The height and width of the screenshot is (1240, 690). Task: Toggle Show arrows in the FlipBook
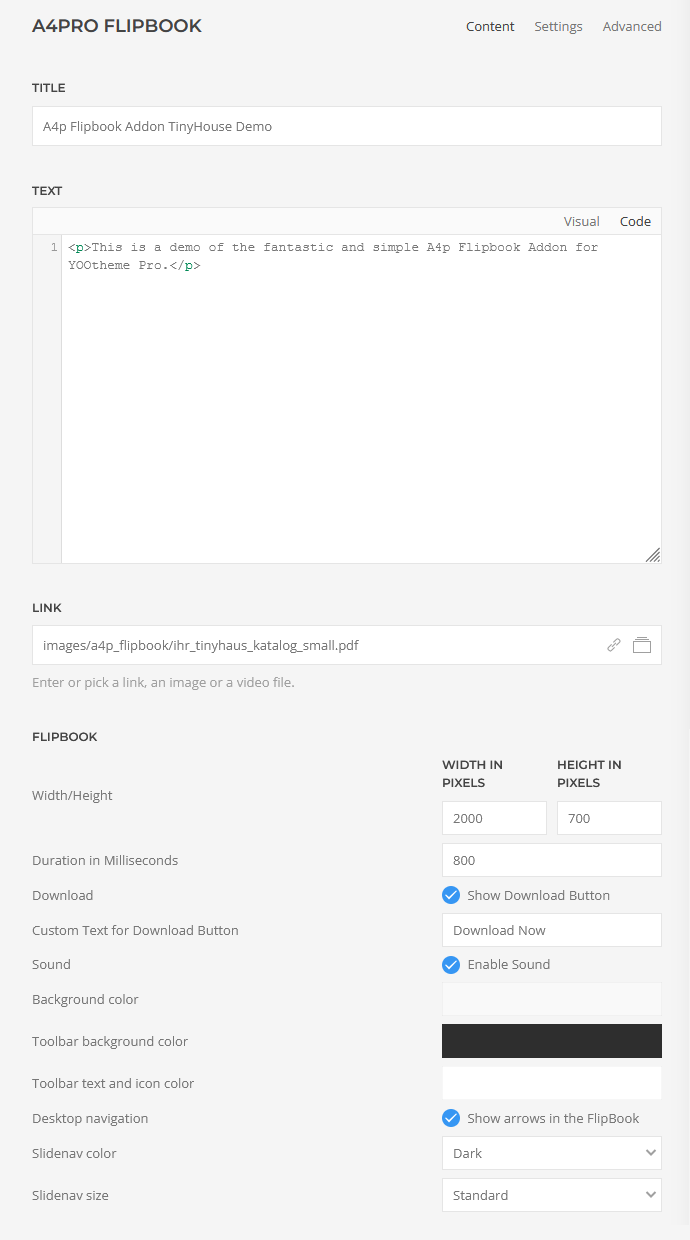click(x=451, y=1118)
